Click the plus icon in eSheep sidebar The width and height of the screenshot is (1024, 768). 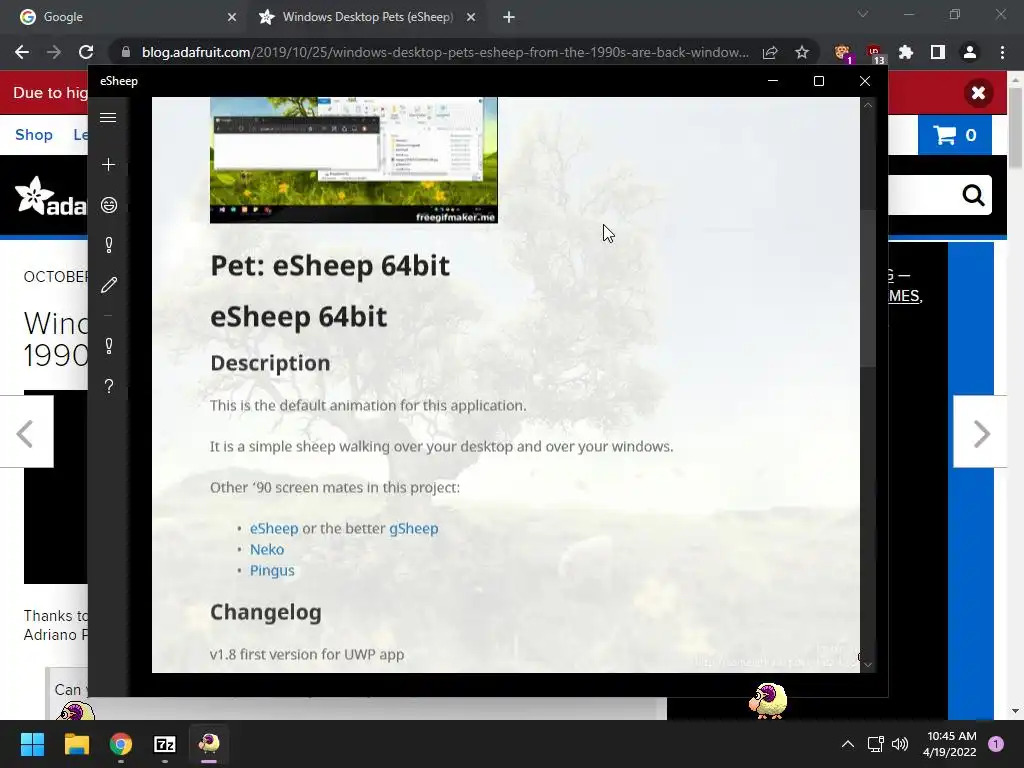[108, 165]
